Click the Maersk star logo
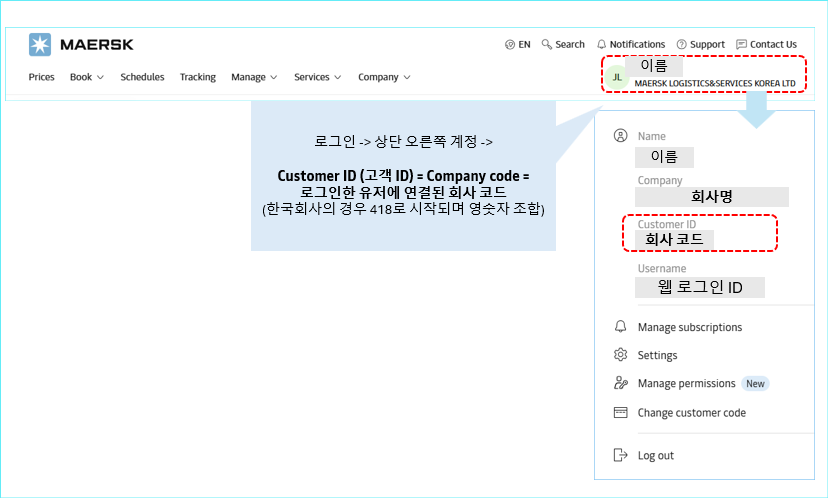Image resolution: width=828 pixels, height=498 pixels. tap(40, 44)
